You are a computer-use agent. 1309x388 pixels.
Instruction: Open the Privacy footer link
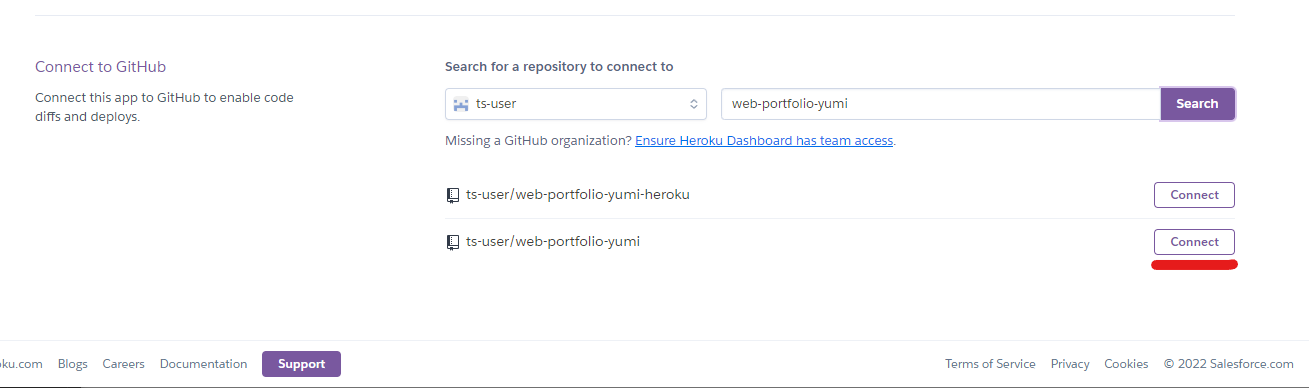click(1070, 364)
